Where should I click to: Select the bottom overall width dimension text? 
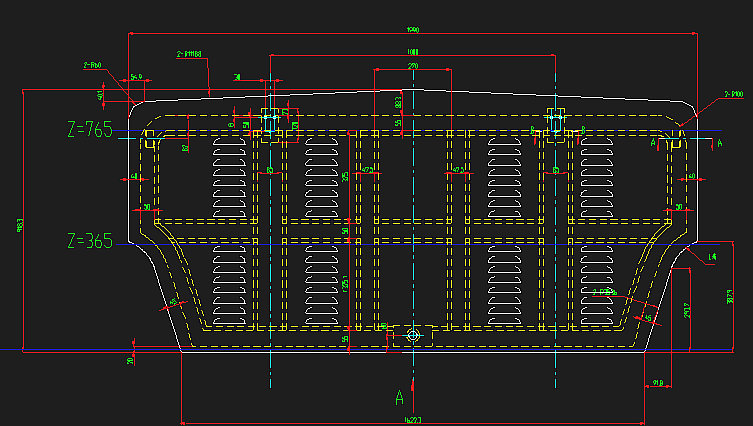click(x=411, y=421)
